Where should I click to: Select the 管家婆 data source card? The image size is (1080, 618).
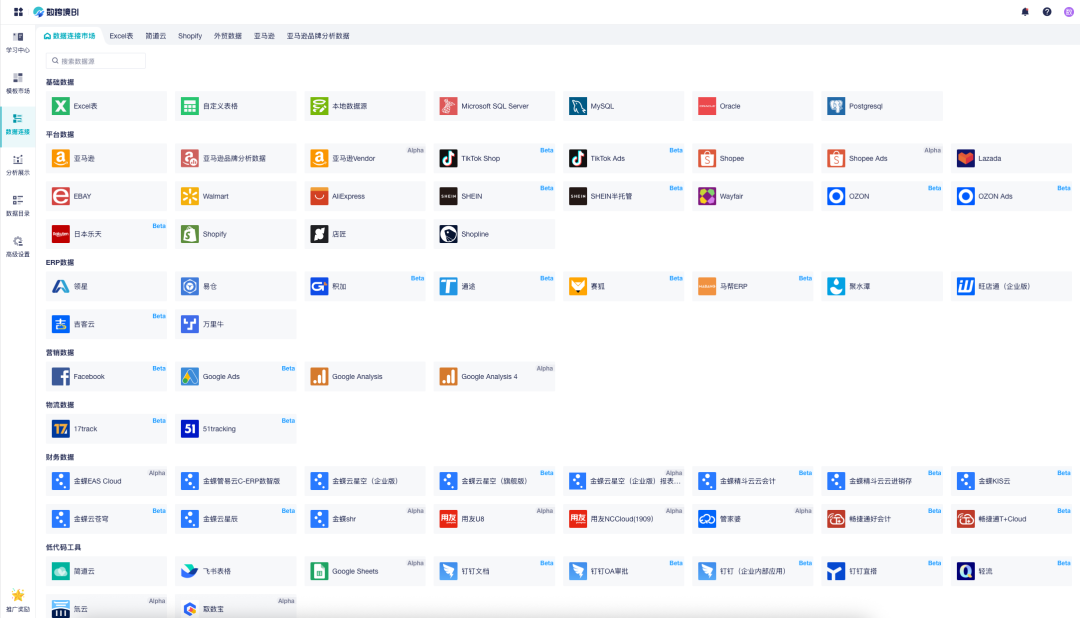tap(753, 519)
